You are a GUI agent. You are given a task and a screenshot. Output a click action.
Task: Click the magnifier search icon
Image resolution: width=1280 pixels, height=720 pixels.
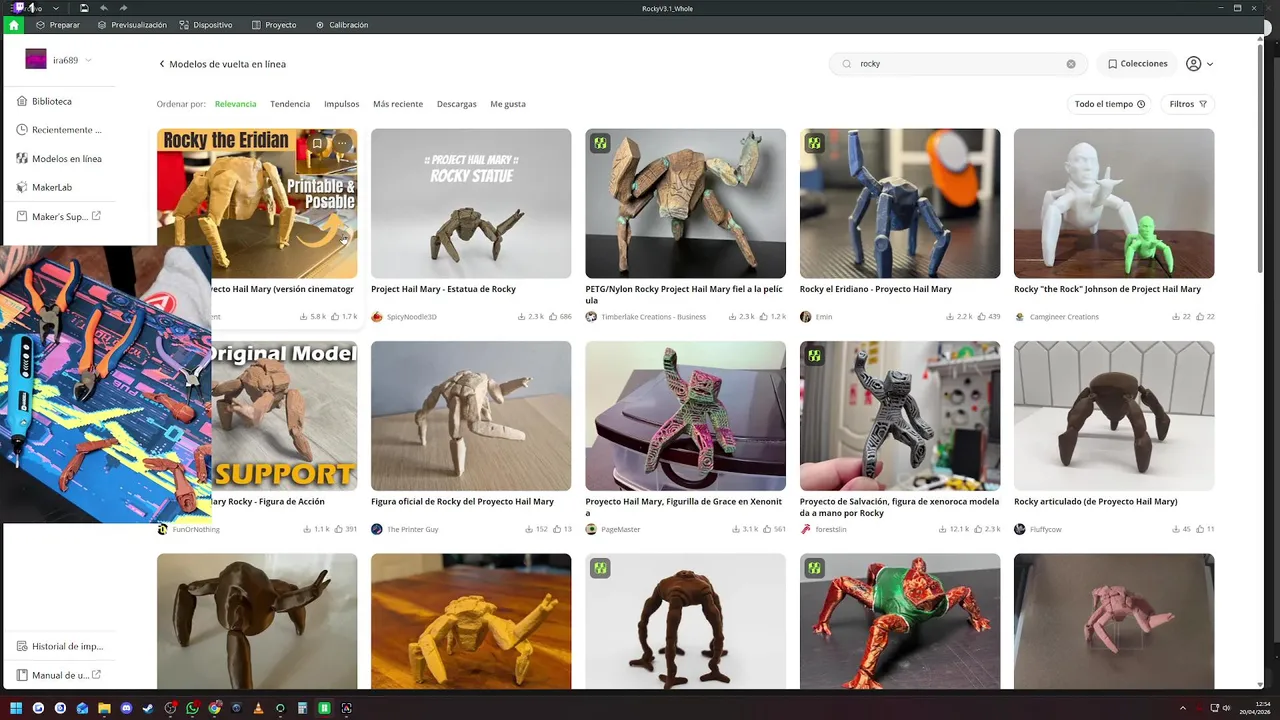[x=847, y=64]
